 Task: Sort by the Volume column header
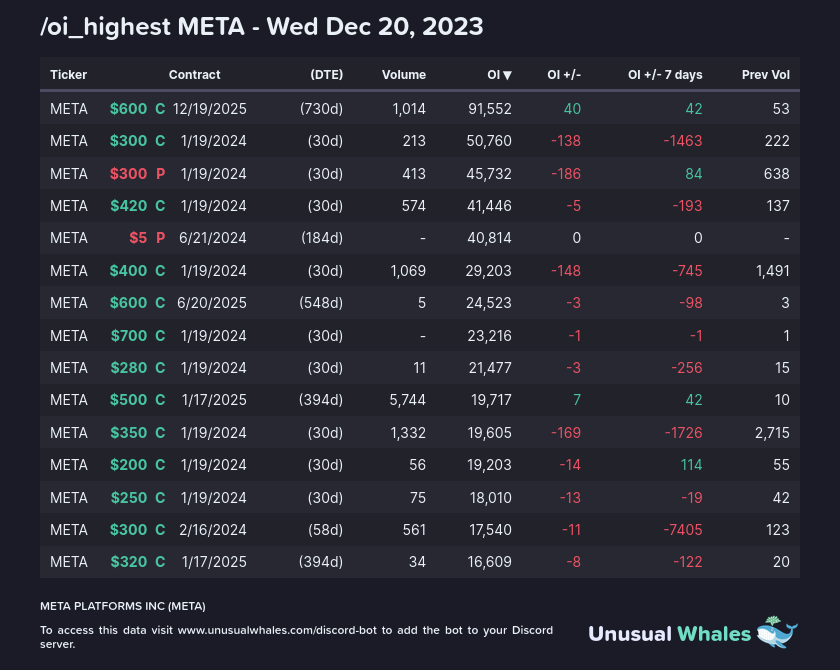tap(404, 75)
